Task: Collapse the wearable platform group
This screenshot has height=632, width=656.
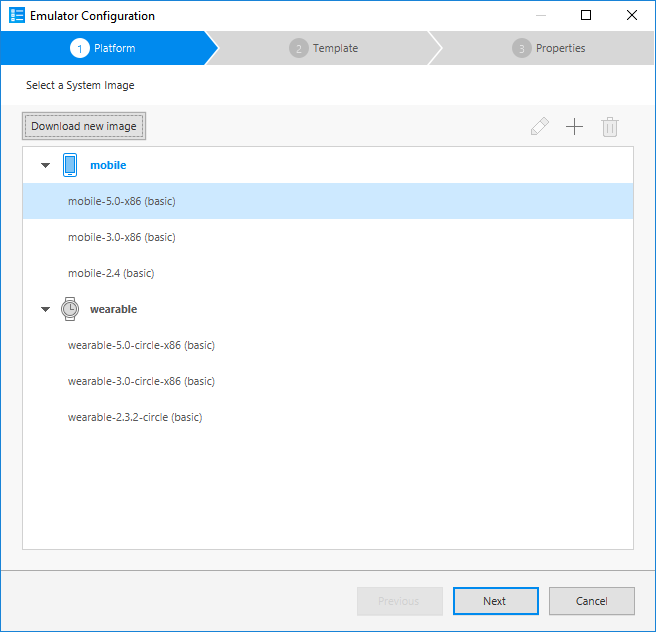Action: (x=45, y=310)
